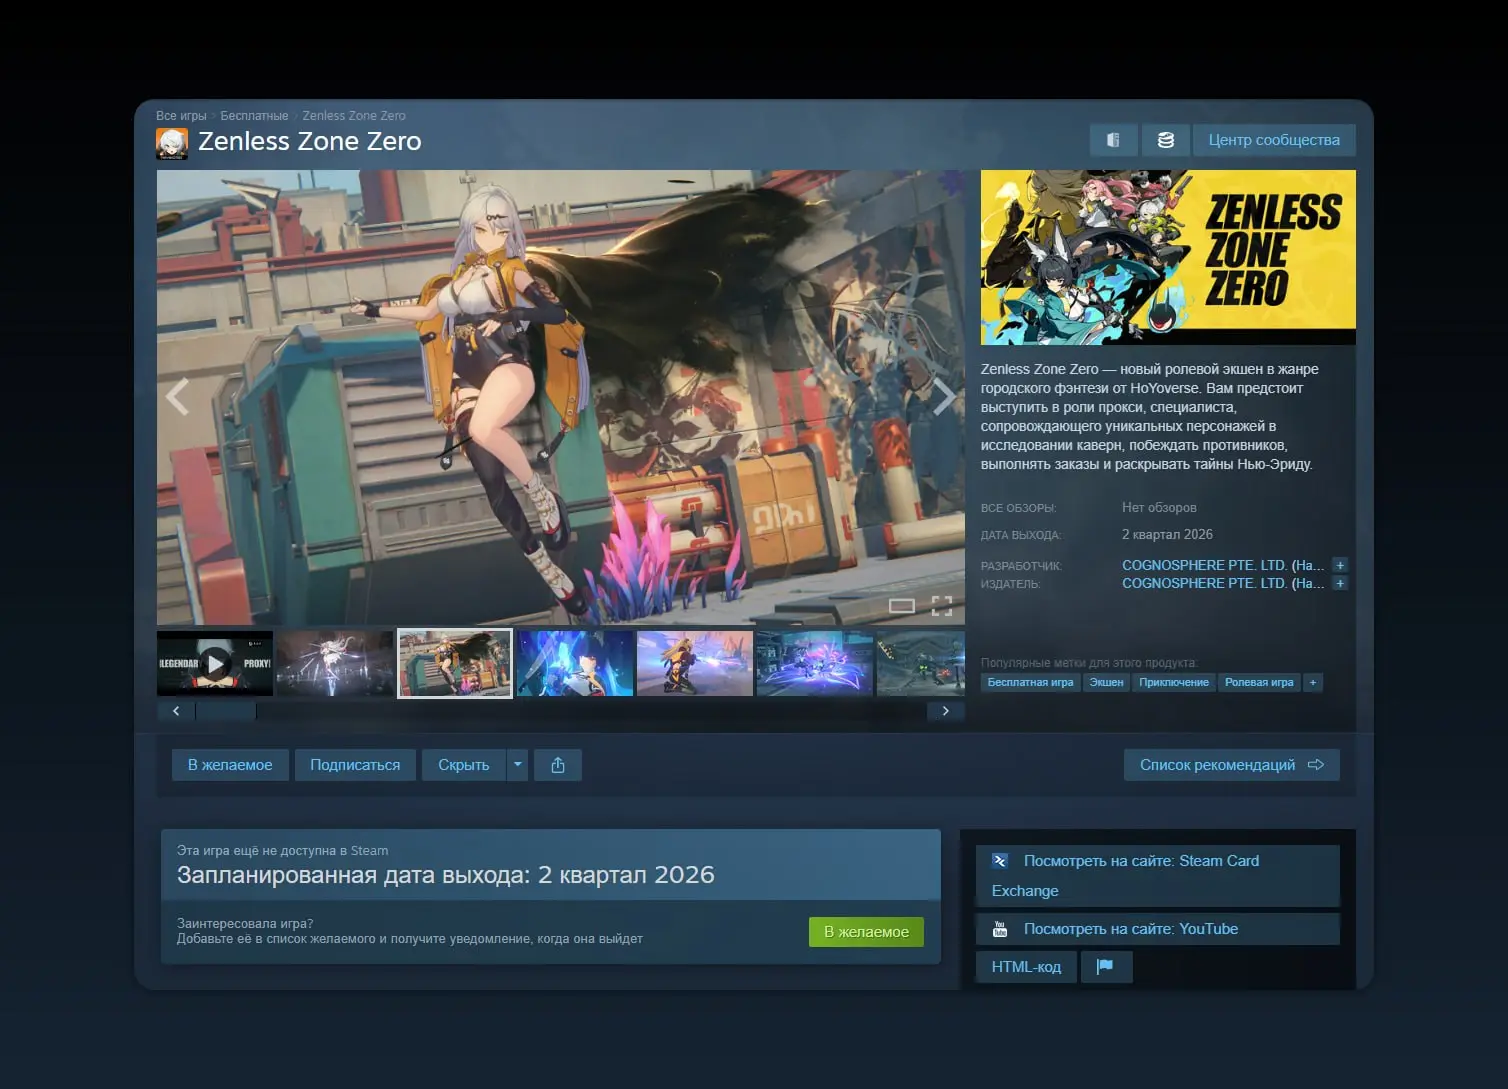Open the Бесплатные breadcrumb link

point(254,115)
